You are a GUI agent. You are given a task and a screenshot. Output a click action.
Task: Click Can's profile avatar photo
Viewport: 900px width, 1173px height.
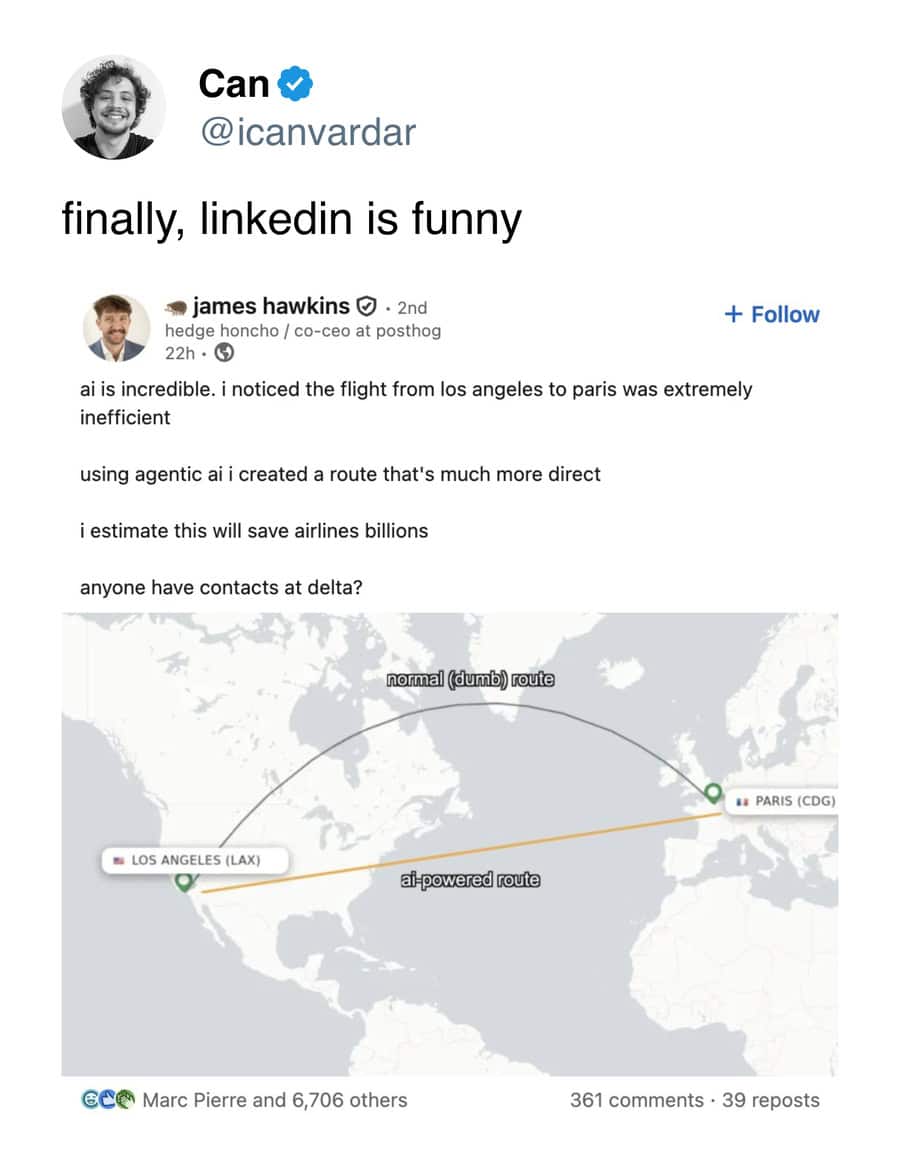pyautogui.click(x=113, y=107)
